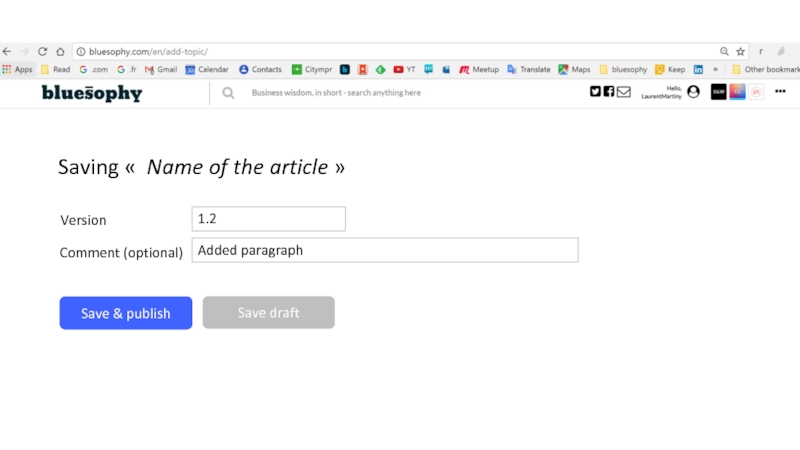Click the Twitter share icon
Screen dimensions: 800x450
595,91
